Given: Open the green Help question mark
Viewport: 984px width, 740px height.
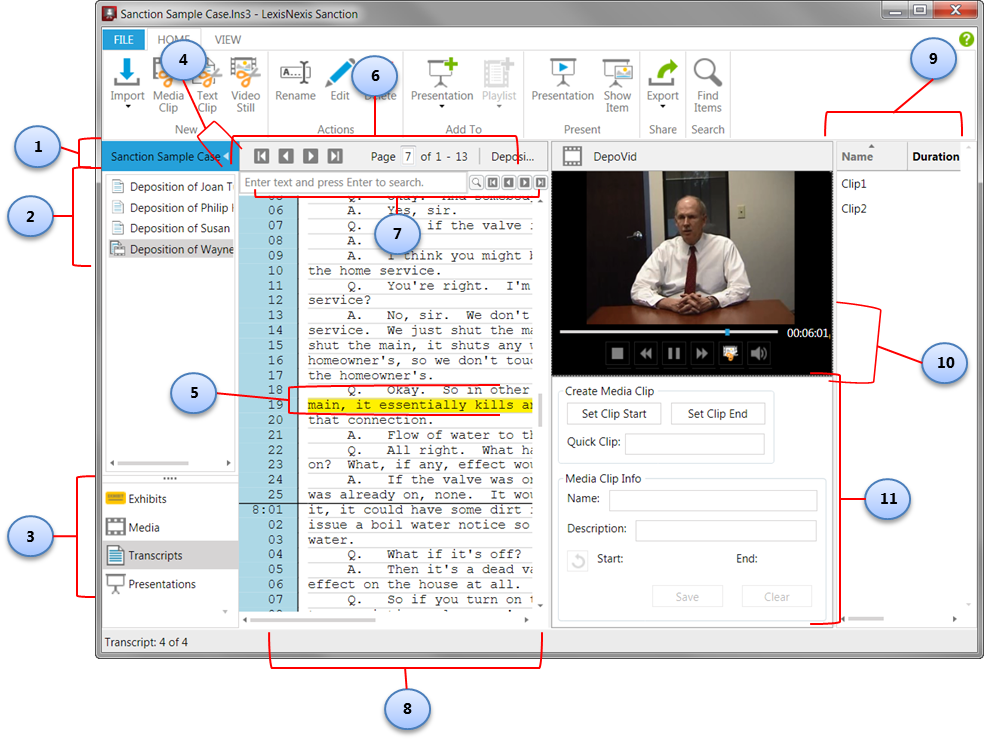Looking at the screenshot, I should [966, 40].
